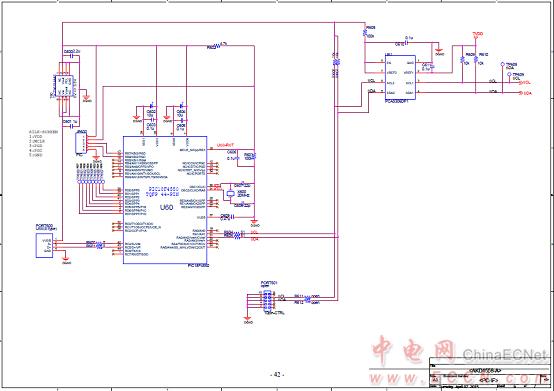554x391 pixels.
Task: Click the page number 42 at bottom
Action: [x=277, y=374]
